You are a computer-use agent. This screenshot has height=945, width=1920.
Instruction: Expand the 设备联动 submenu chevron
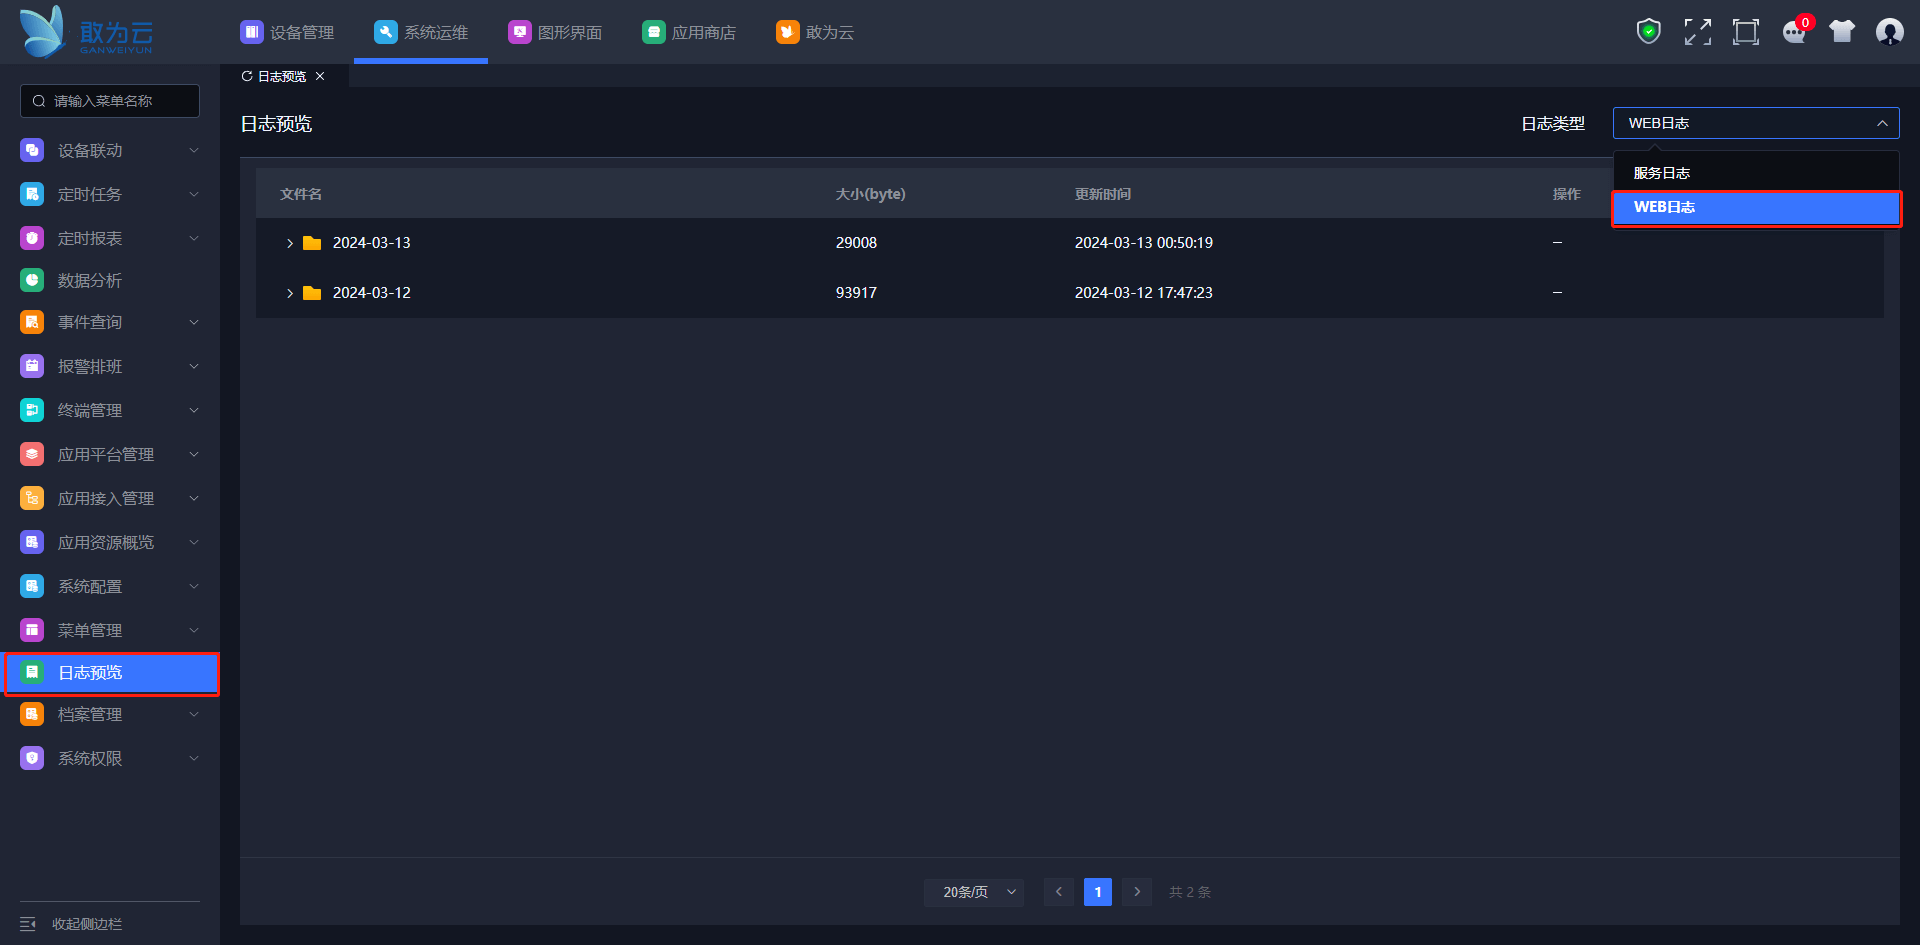tap(194, 150)
